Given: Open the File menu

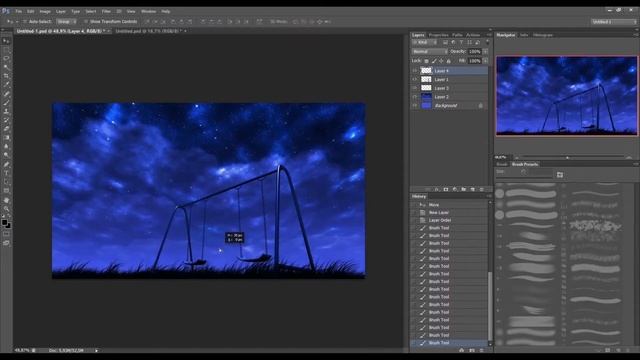Looking at the screenshot, I should click(19, 11).
